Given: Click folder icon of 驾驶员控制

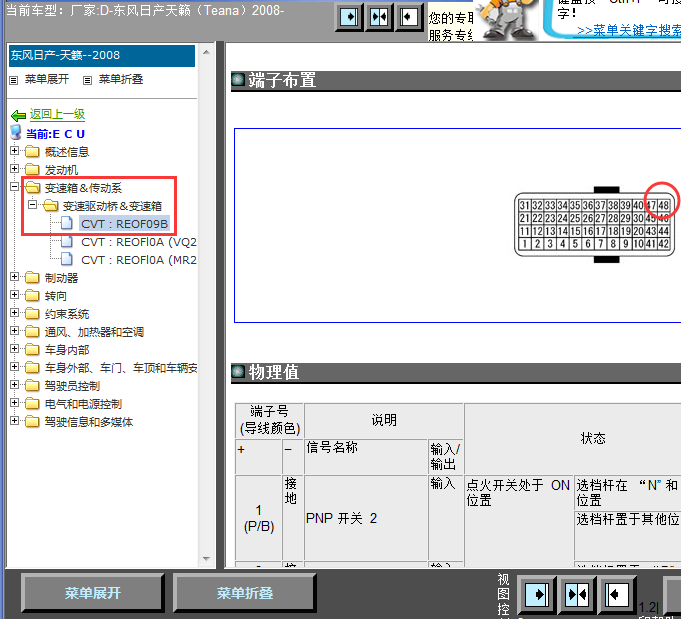Looking at the screenshot, I should [x=32, y=386].
